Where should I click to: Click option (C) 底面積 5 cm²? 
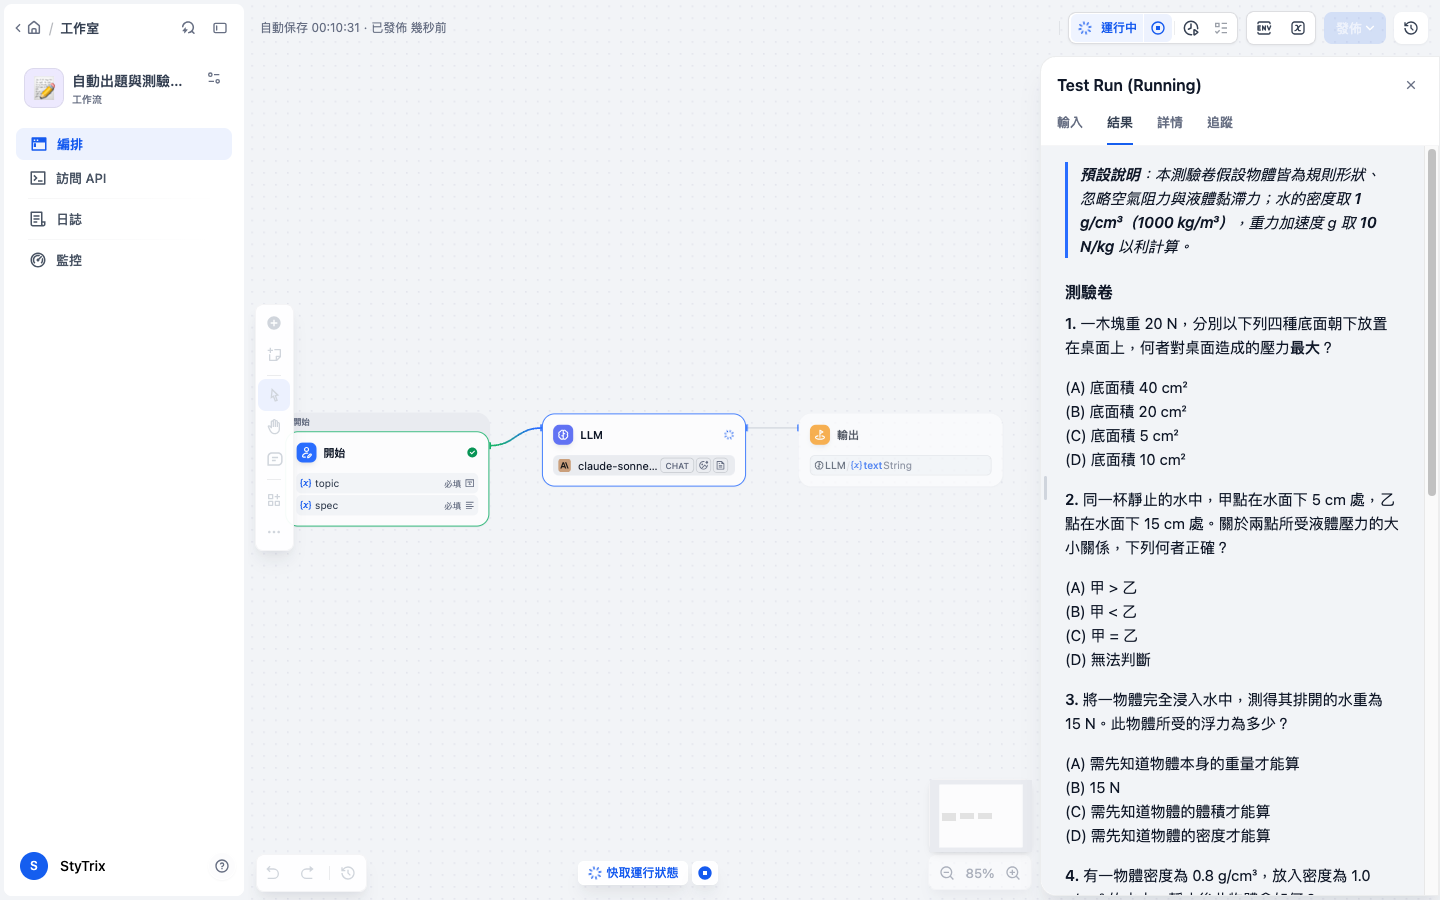click(x=1122, y=436)
